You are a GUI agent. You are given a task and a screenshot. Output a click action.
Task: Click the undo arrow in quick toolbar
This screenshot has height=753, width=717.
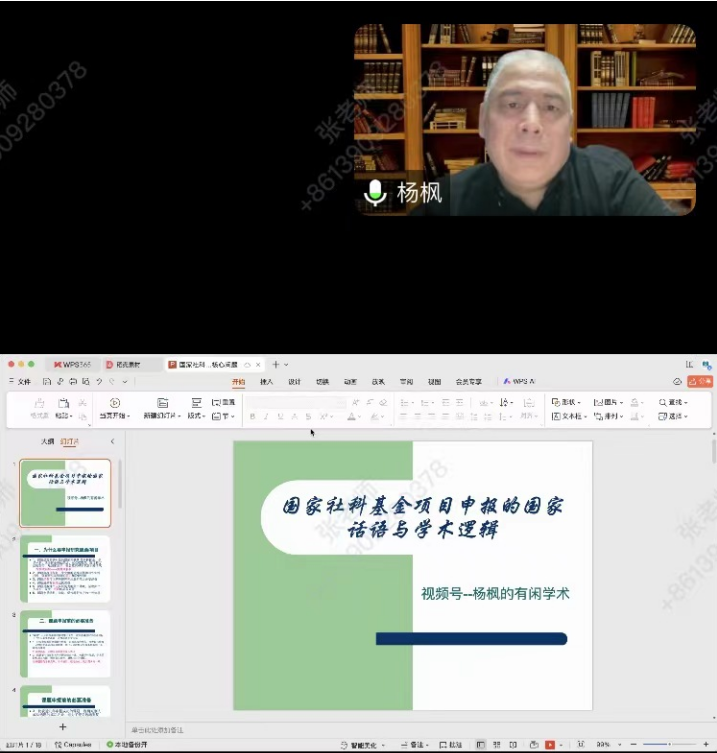click(99, 381)
